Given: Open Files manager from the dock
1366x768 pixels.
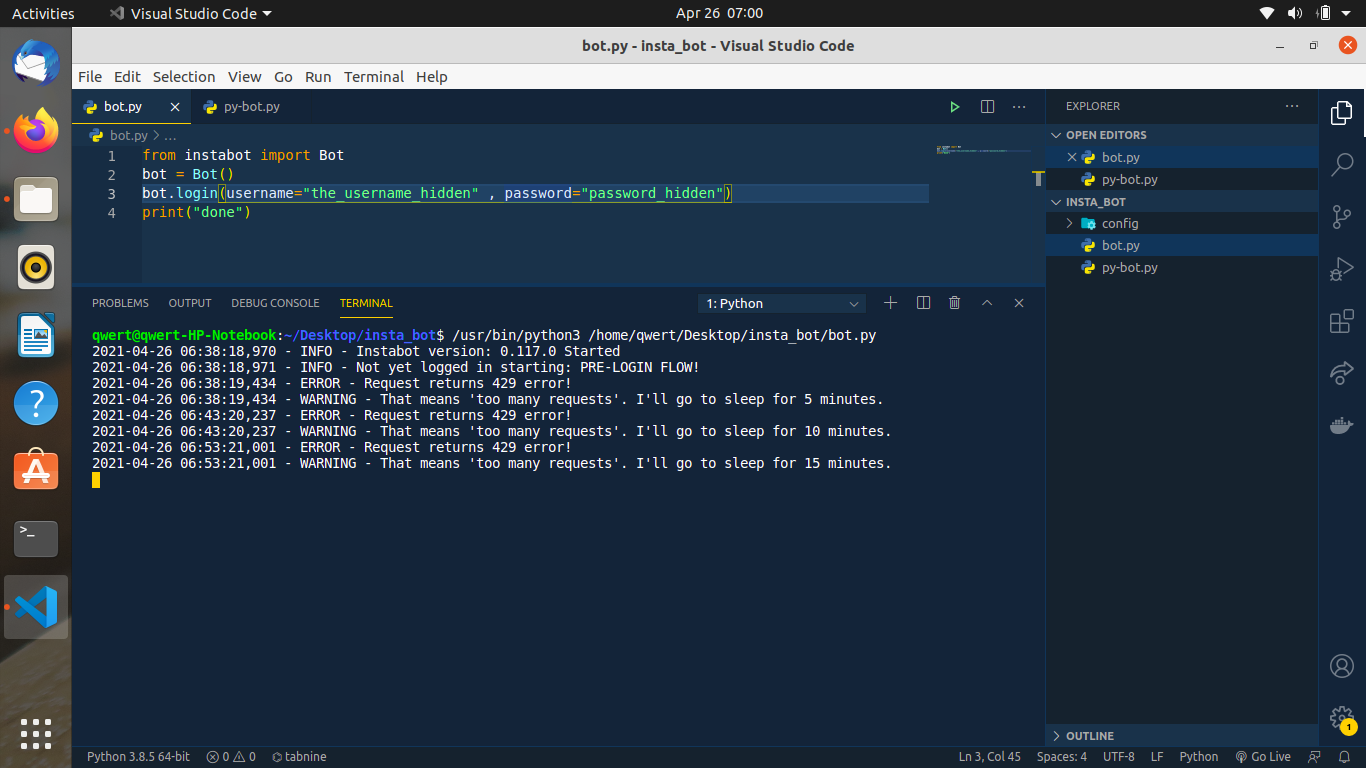Looking at the screenshot, I should [36, 199].
